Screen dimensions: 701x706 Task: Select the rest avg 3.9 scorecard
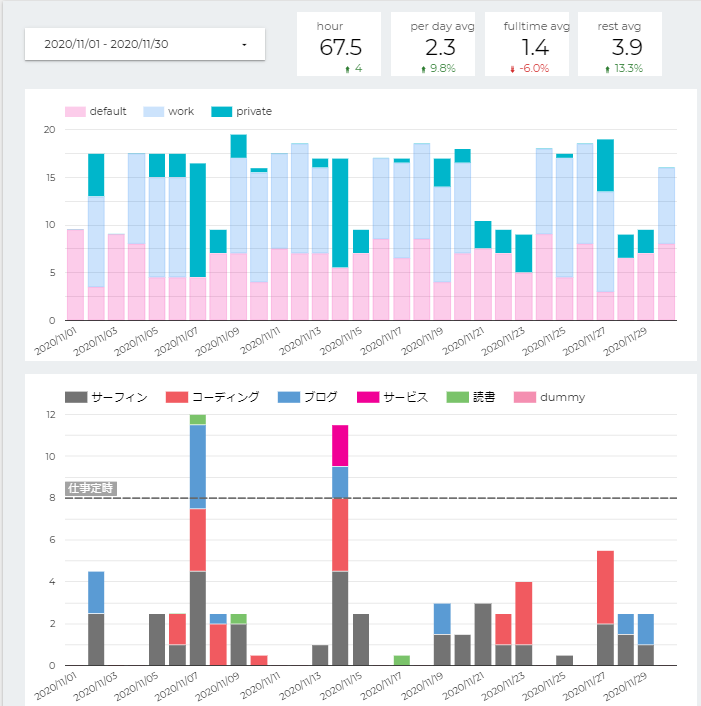pos(620,44)
